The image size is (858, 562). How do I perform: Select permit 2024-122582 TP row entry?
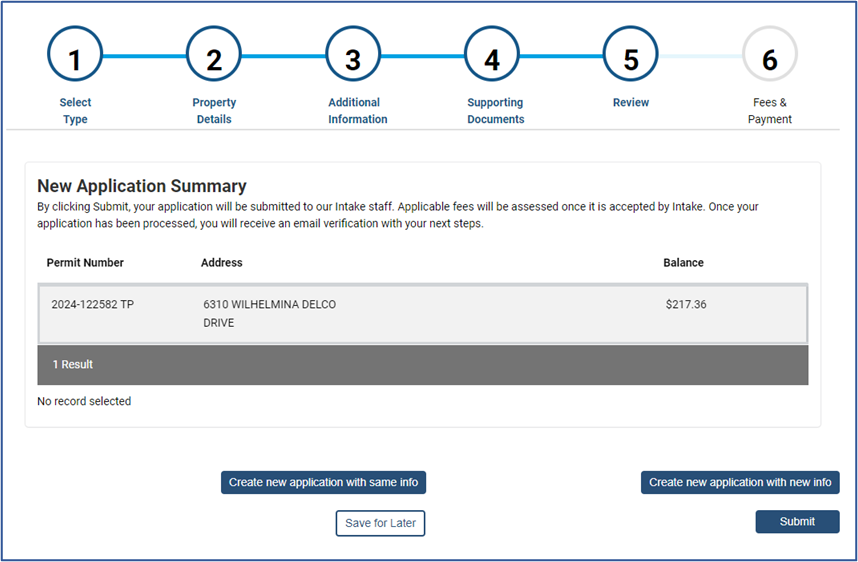(x=92, y=305)
